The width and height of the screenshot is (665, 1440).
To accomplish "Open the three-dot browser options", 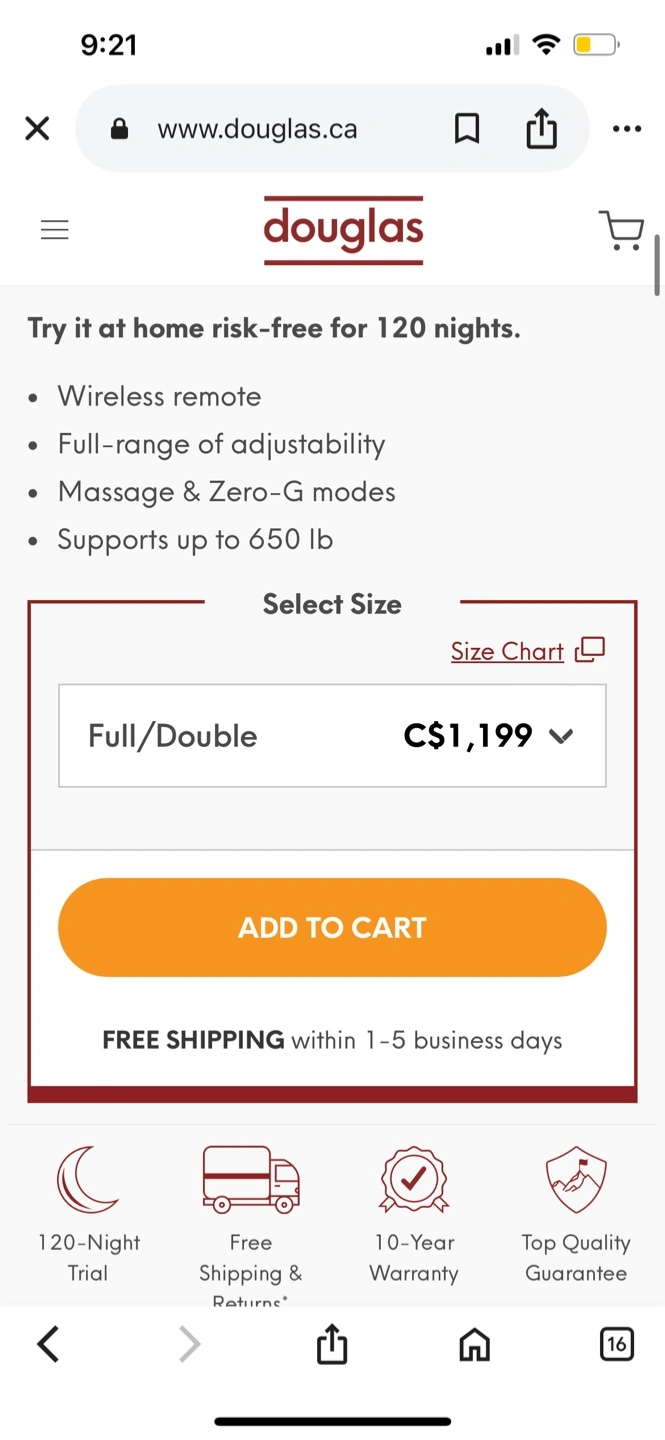I will point(627,129).
